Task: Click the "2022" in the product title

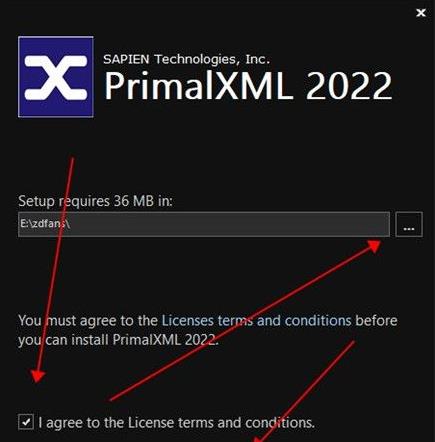Action: click(349, 86)
